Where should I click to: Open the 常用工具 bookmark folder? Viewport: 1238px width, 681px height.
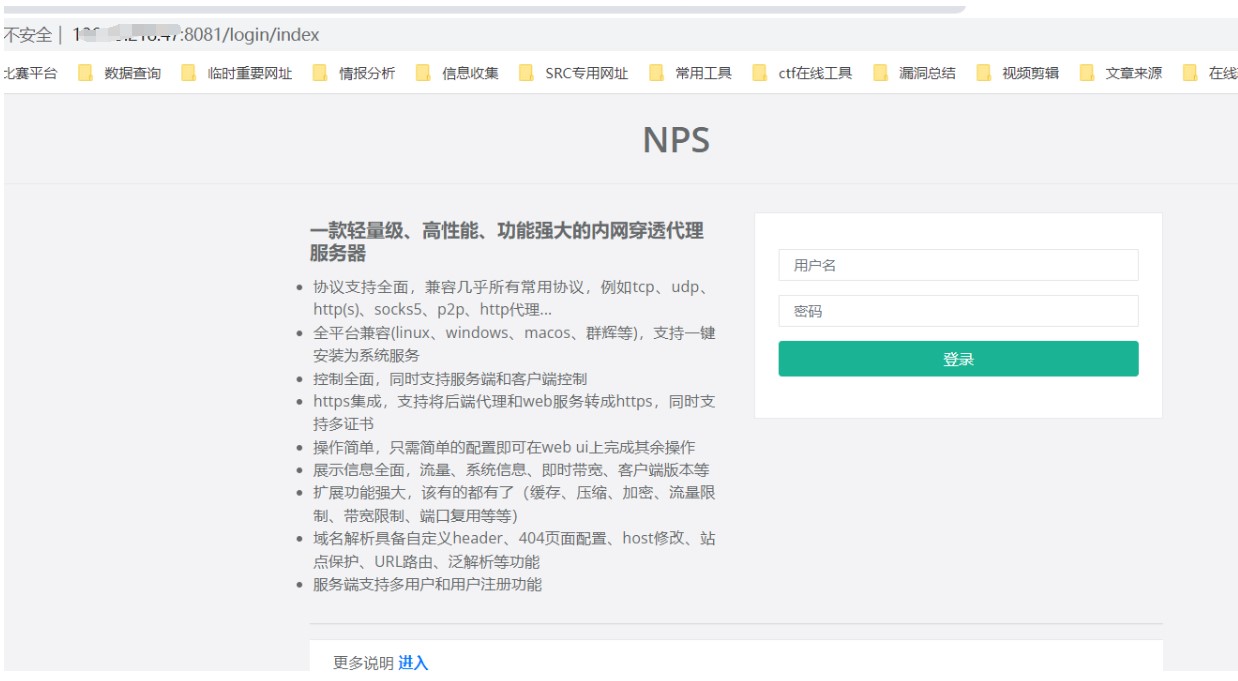click(692, 73)
